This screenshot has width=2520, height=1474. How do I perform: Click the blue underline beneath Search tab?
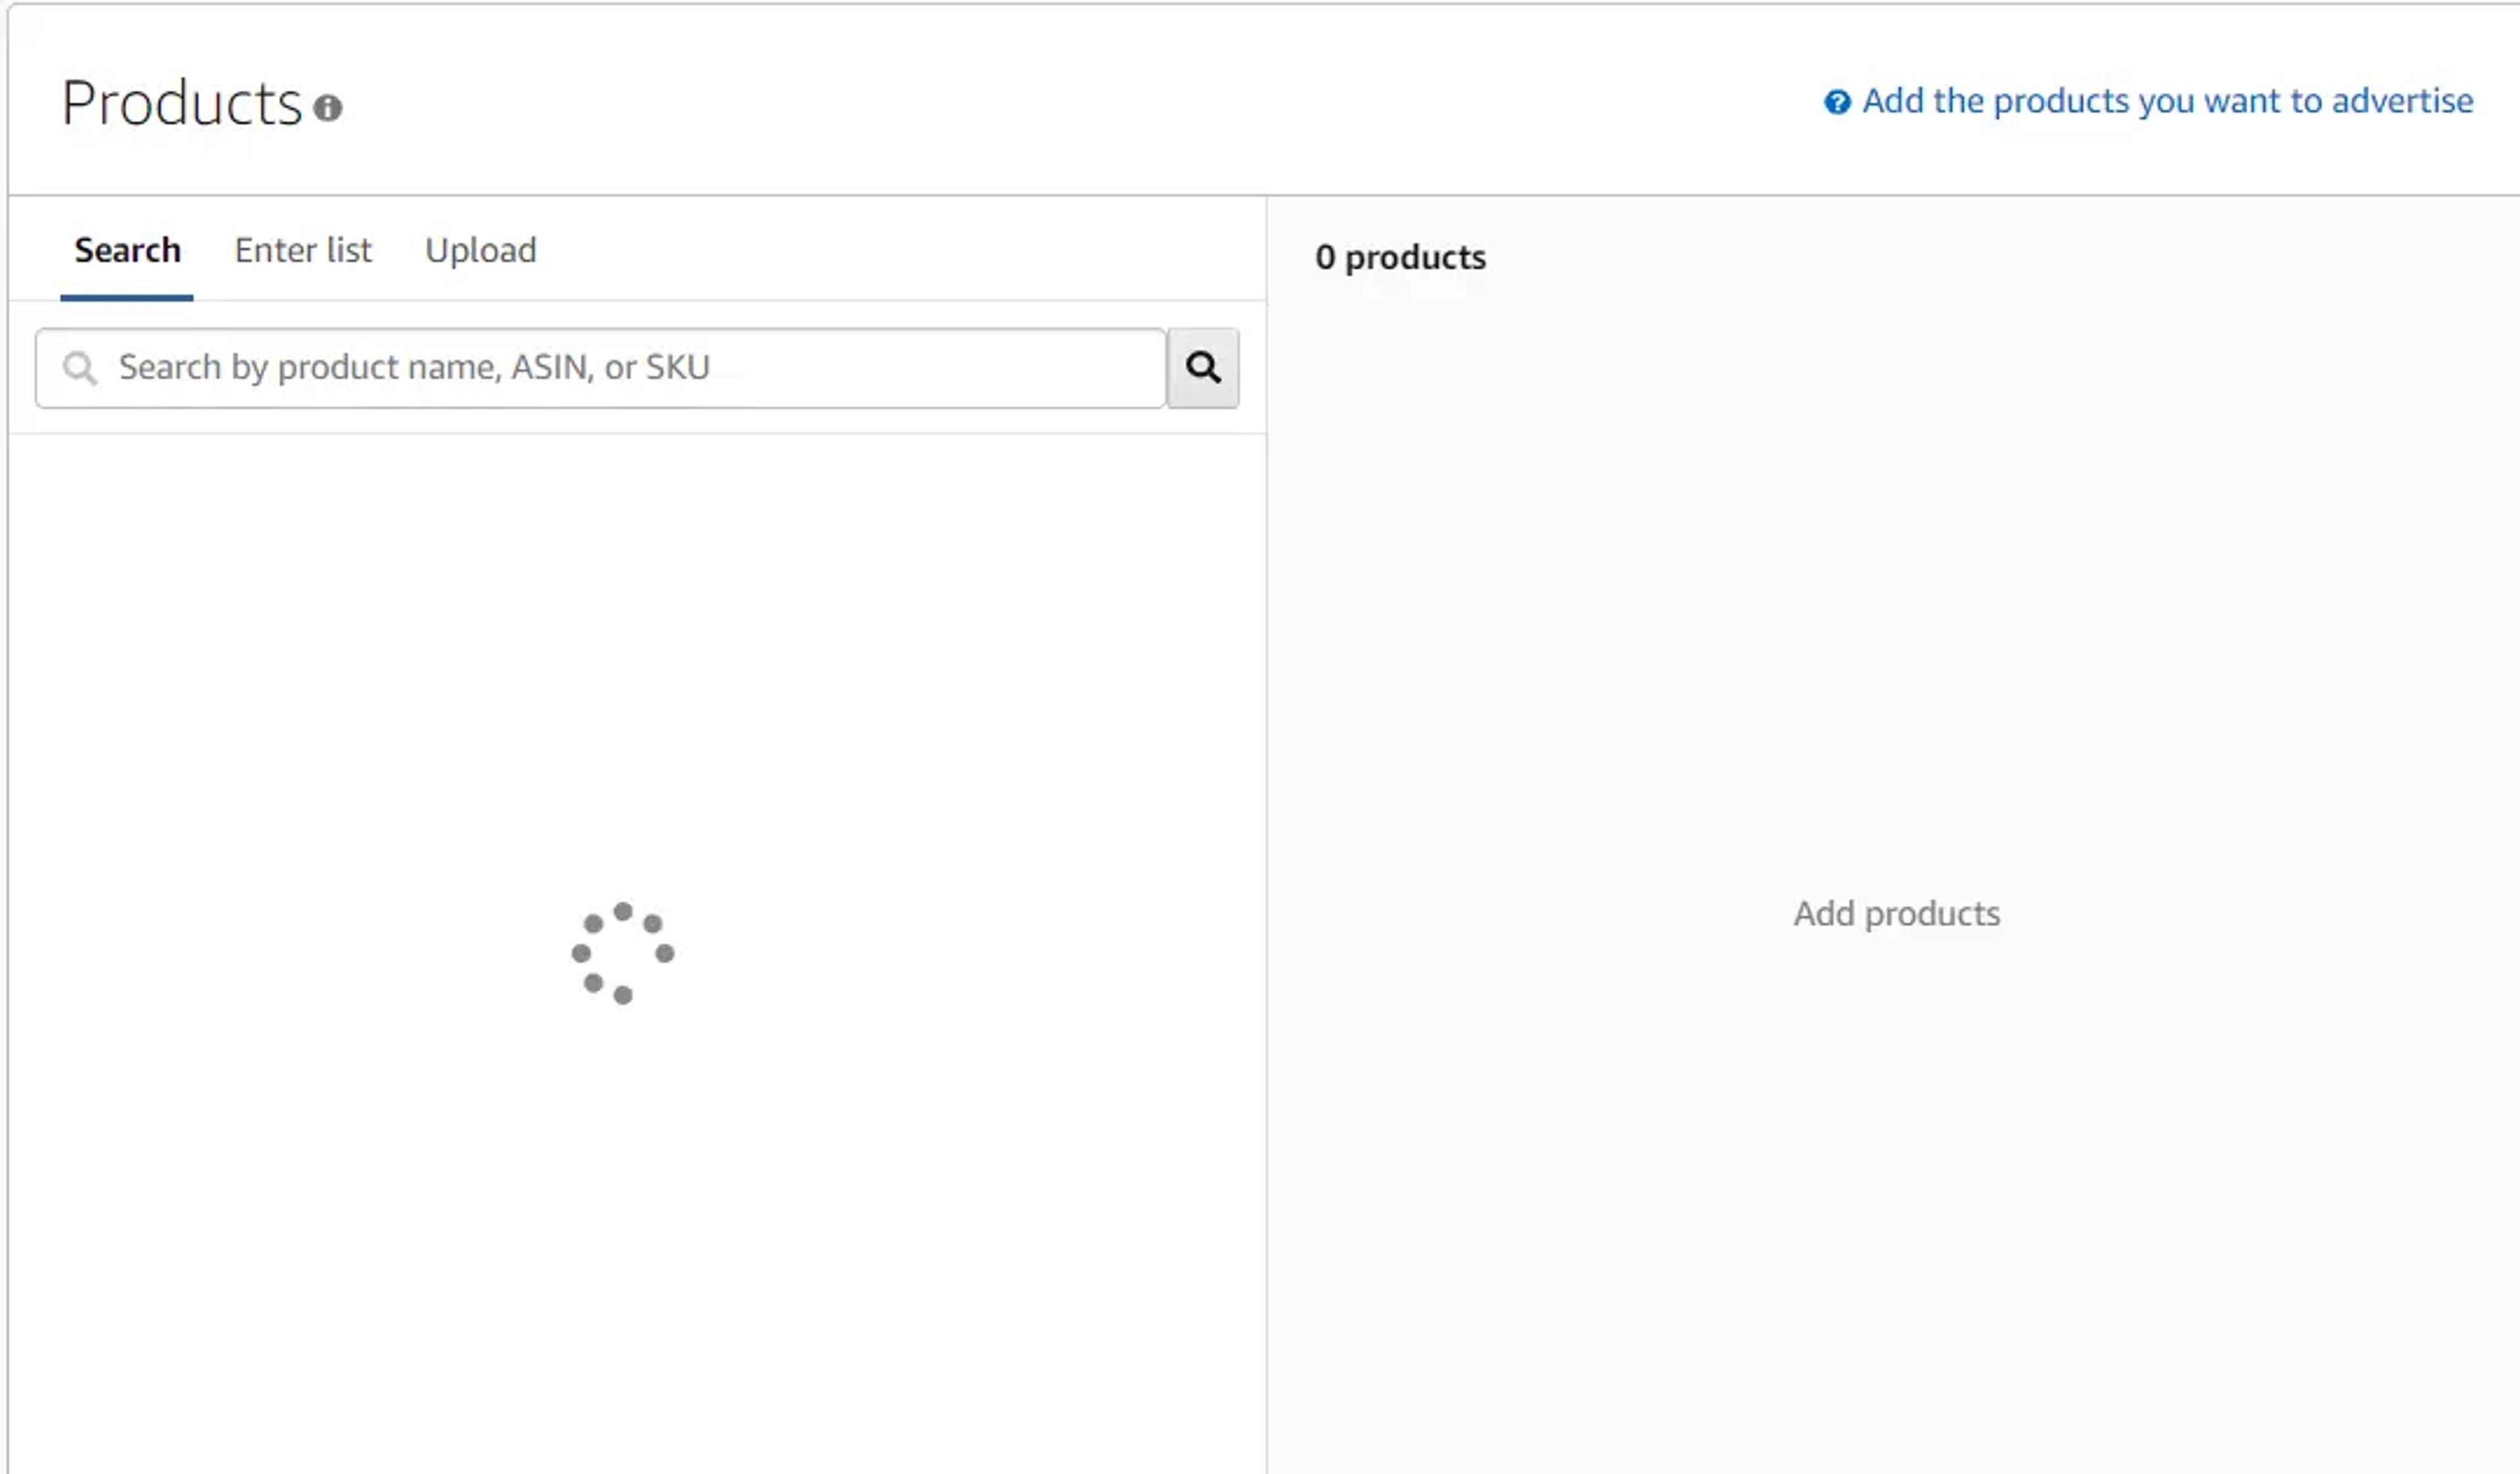point(127,297)
